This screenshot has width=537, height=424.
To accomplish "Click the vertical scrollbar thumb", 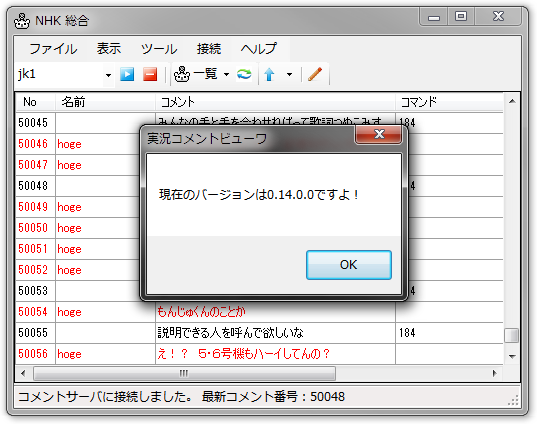I will (512, 335).
